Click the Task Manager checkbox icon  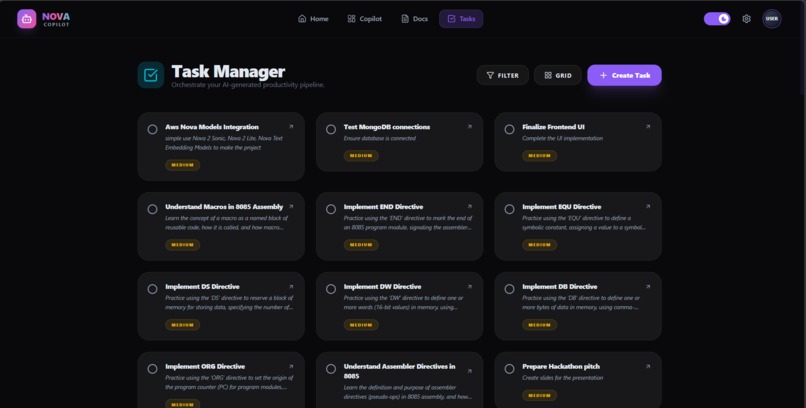(151, 75)
